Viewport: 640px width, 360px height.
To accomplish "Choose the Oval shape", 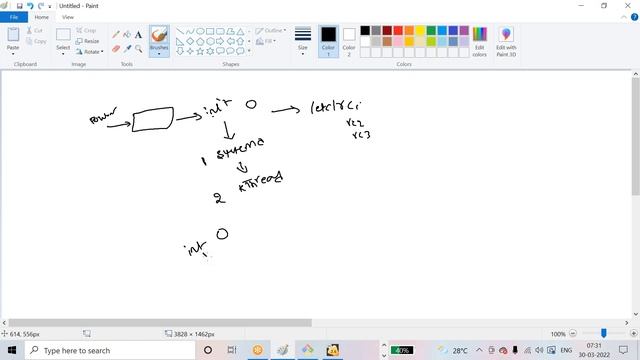I will pos(200,31).
